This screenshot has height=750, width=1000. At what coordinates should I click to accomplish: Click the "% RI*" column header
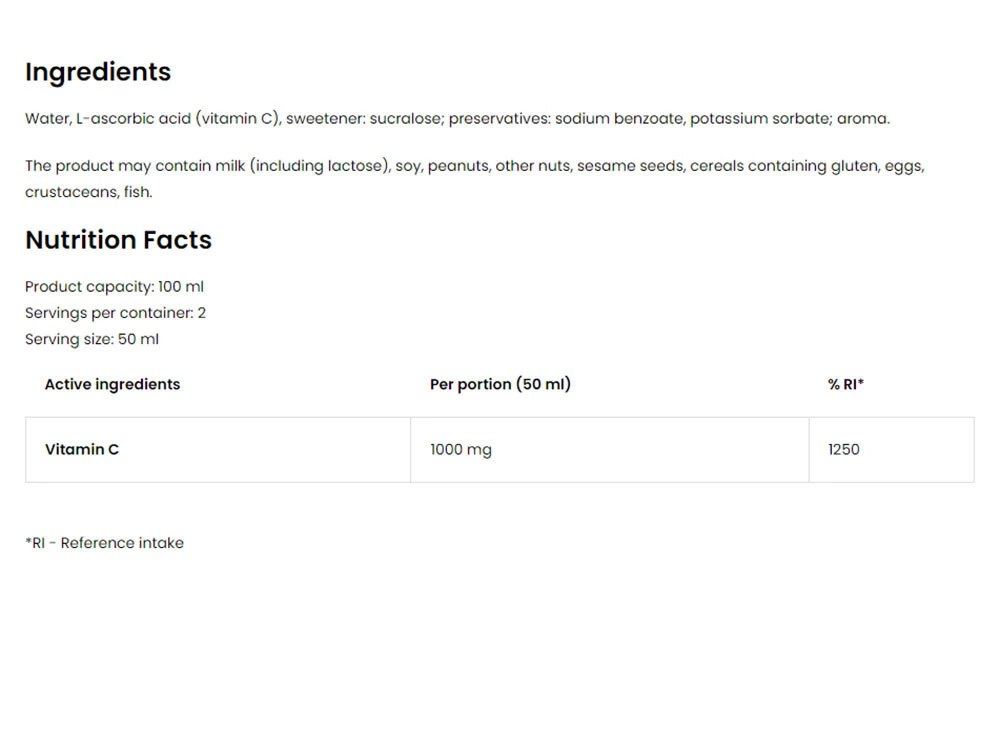845,384
